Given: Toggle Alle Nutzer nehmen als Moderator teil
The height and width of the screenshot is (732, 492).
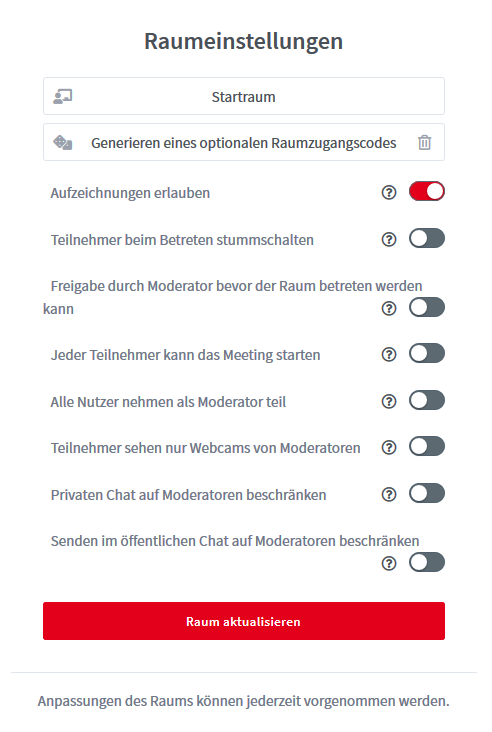Looking at the screenshot, I should coord(427,401).
